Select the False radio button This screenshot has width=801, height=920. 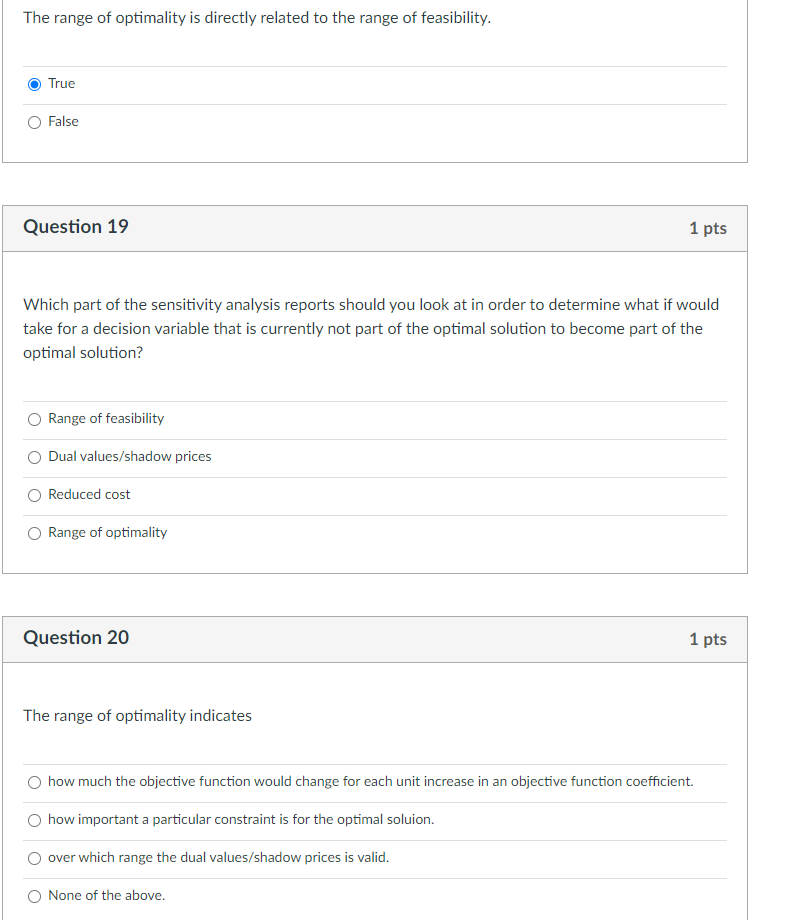pos(35,122)
